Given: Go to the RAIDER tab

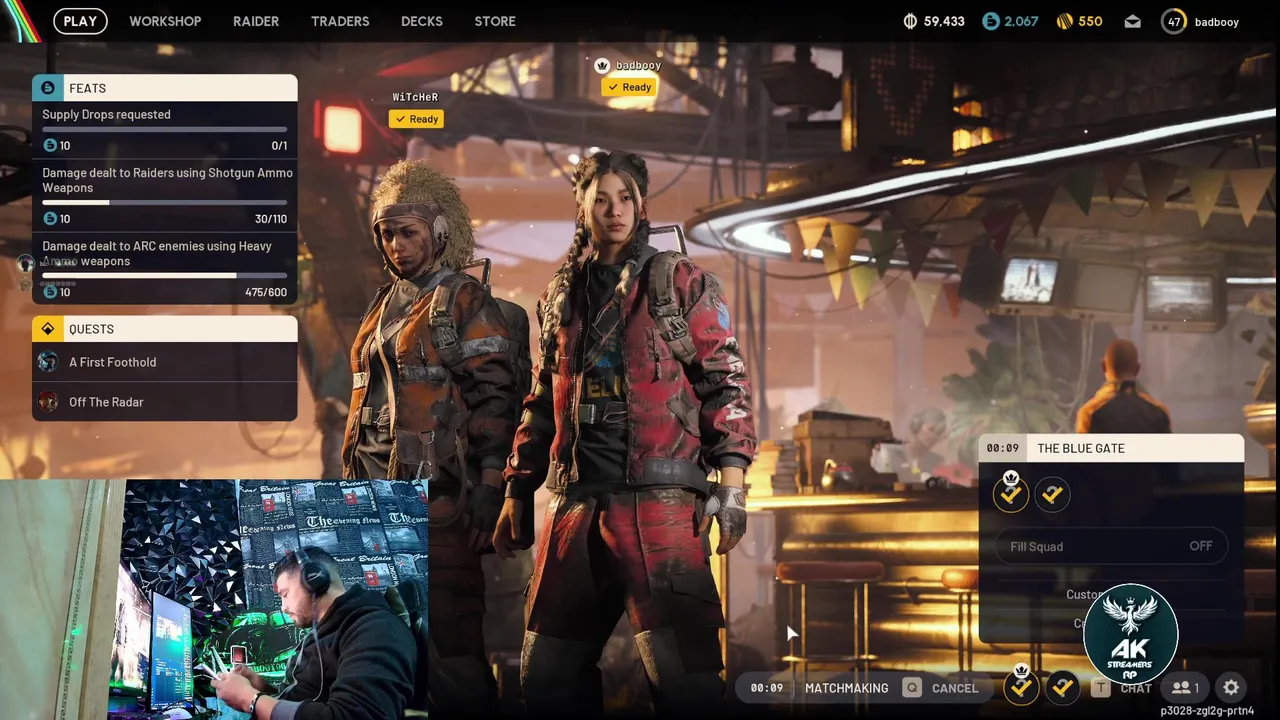Looking at the screenshot, I should pyautogui.click(x=256, y=21).
